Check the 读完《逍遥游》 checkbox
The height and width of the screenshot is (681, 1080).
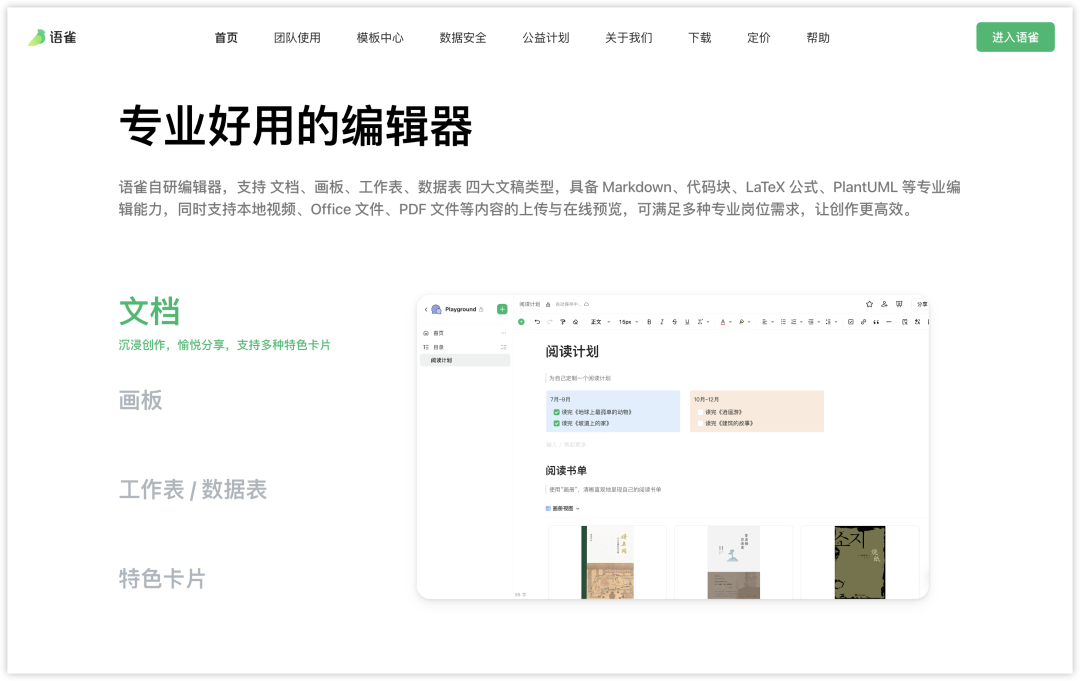700,412
